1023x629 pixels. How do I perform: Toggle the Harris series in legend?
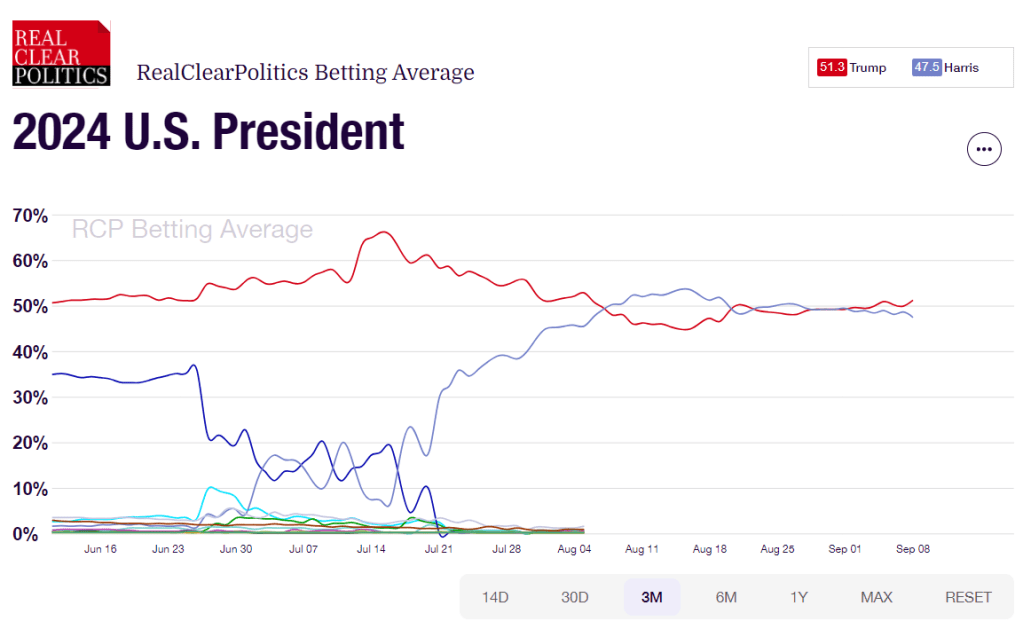(x=961, y=68)
